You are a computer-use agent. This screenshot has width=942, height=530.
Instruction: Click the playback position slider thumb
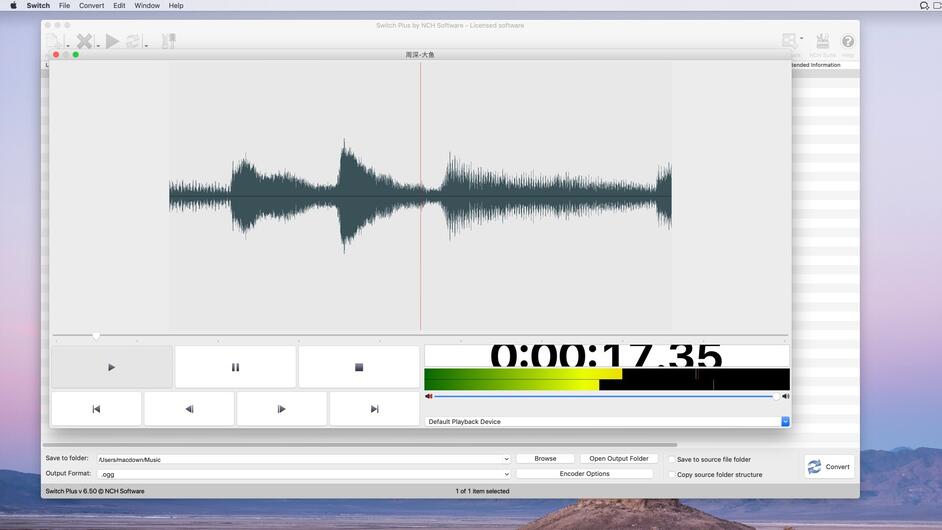[96, 335]
